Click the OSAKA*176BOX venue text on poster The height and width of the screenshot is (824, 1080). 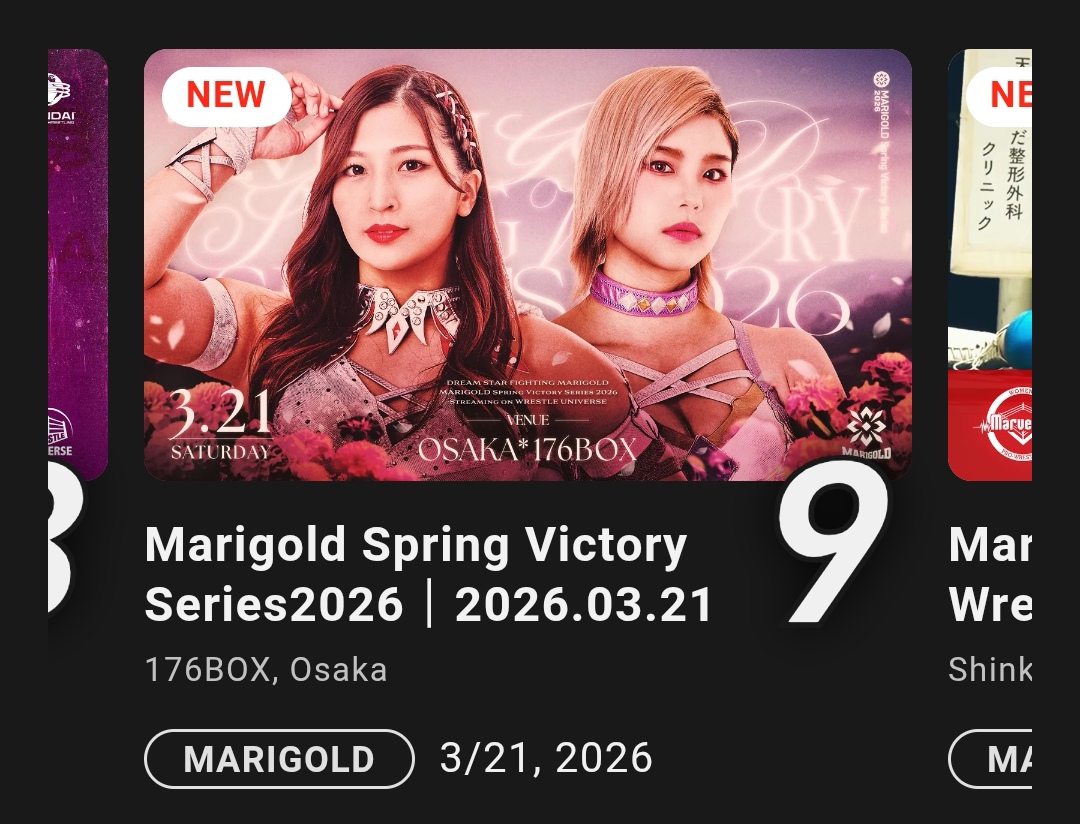coord(528,450)
